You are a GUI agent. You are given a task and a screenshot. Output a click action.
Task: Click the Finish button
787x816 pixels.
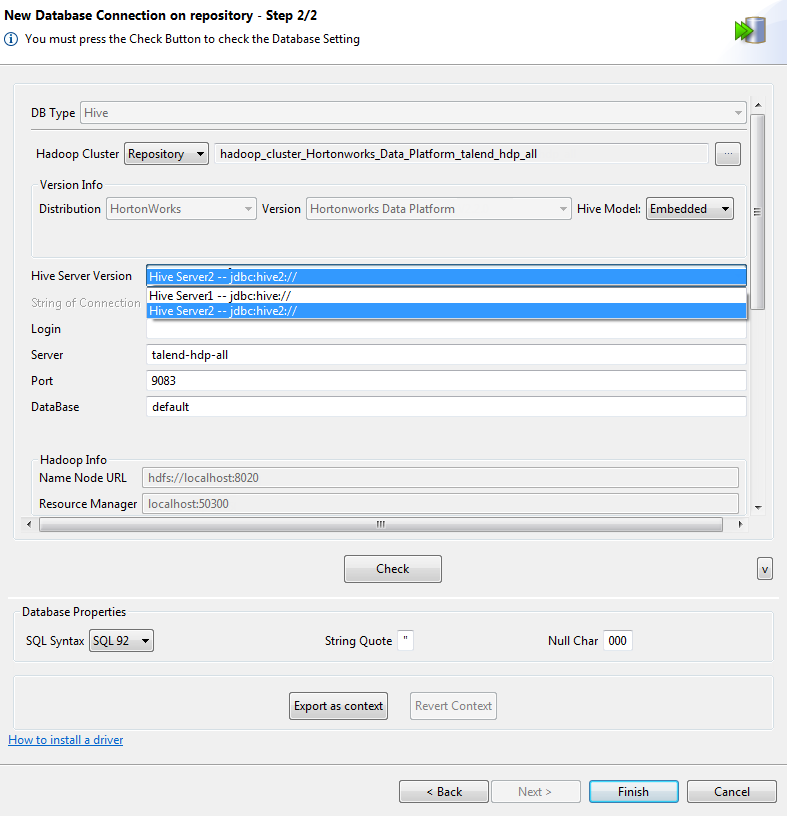click(633, 792)
